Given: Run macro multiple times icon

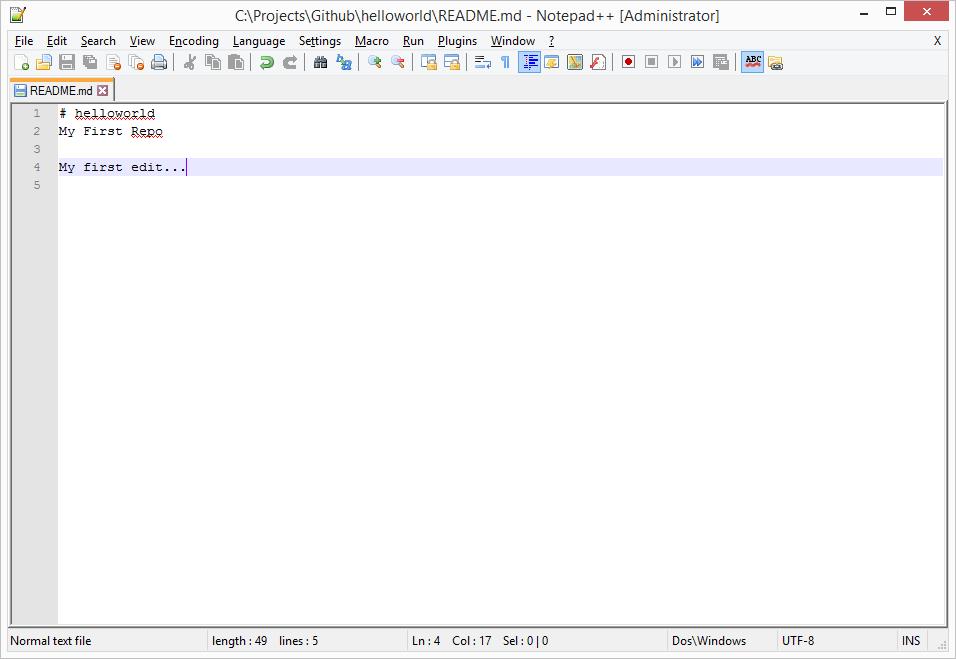Looking at the screenshot, I should click(697, 62).
